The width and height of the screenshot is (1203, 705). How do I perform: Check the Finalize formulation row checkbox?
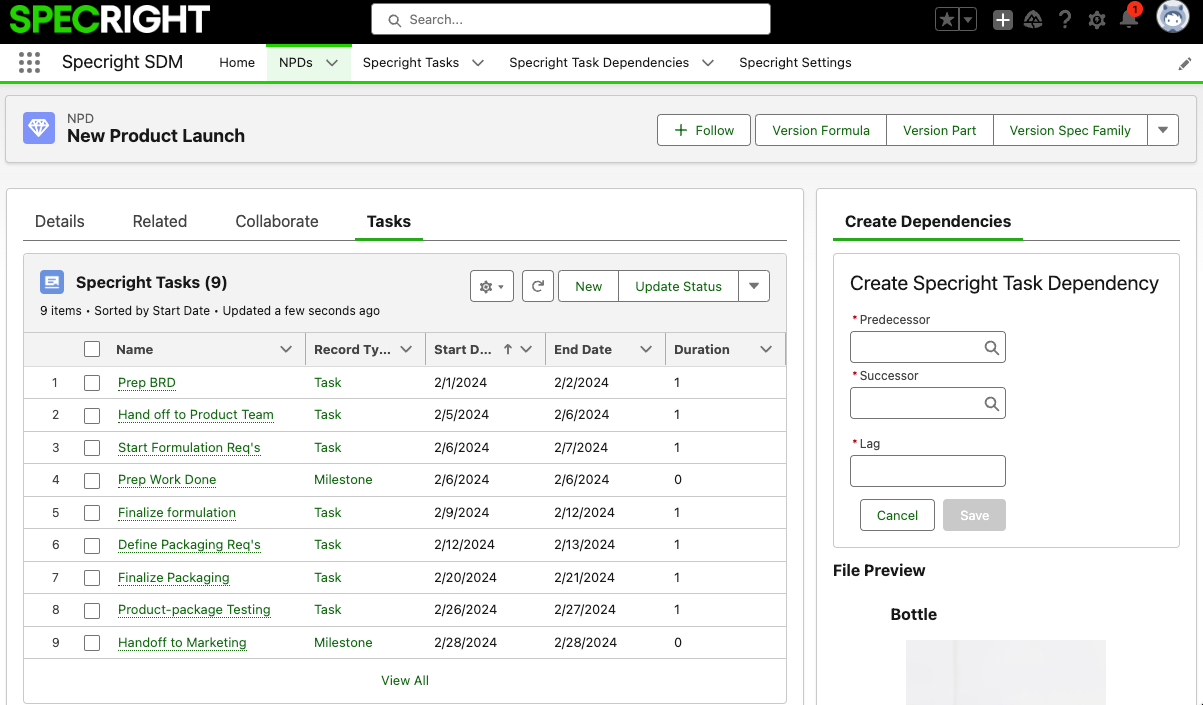click(x=92, y=513)
